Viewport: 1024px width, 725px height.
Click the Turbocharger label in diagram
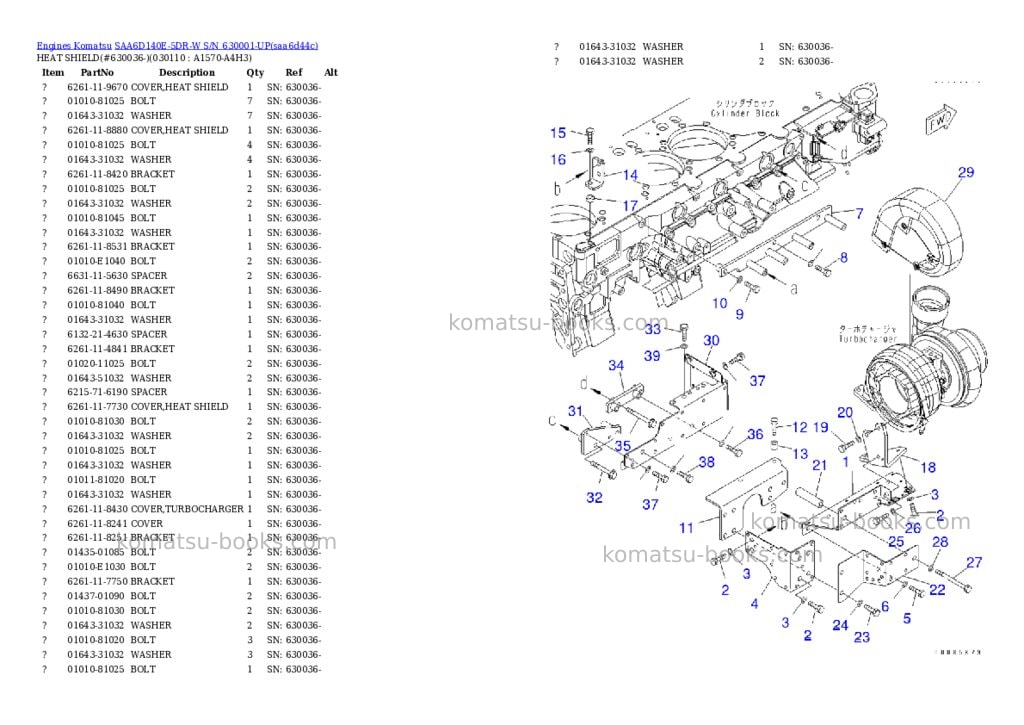(x=868, y=339)
